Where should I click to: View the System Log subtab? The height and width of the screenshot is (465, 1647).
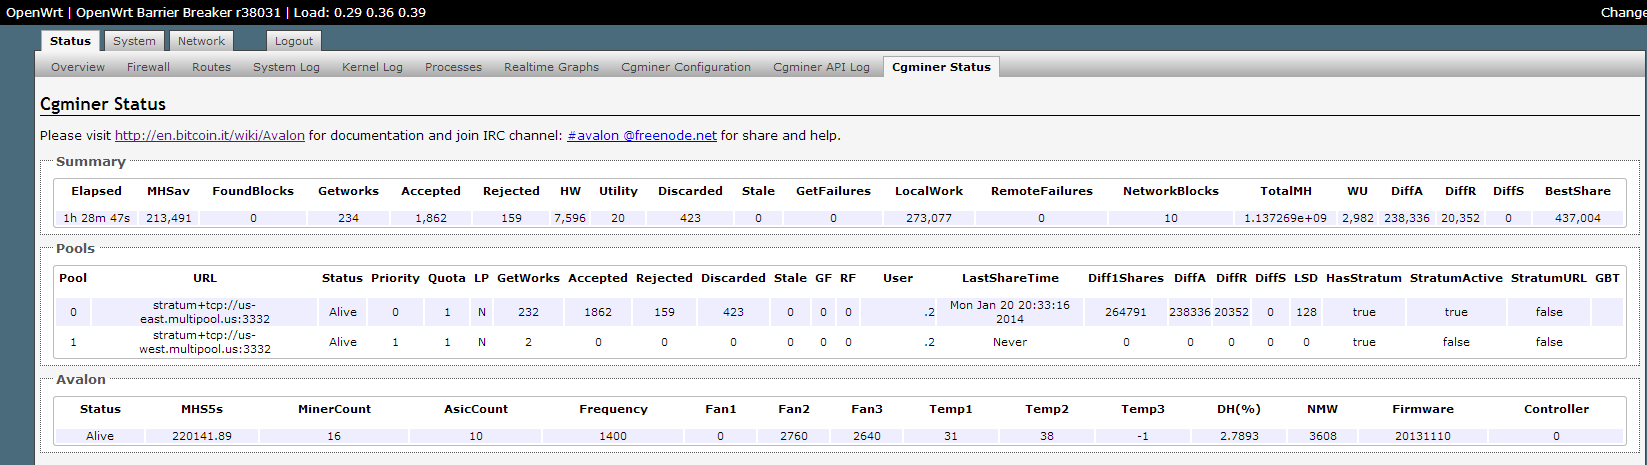pos(286,67)
